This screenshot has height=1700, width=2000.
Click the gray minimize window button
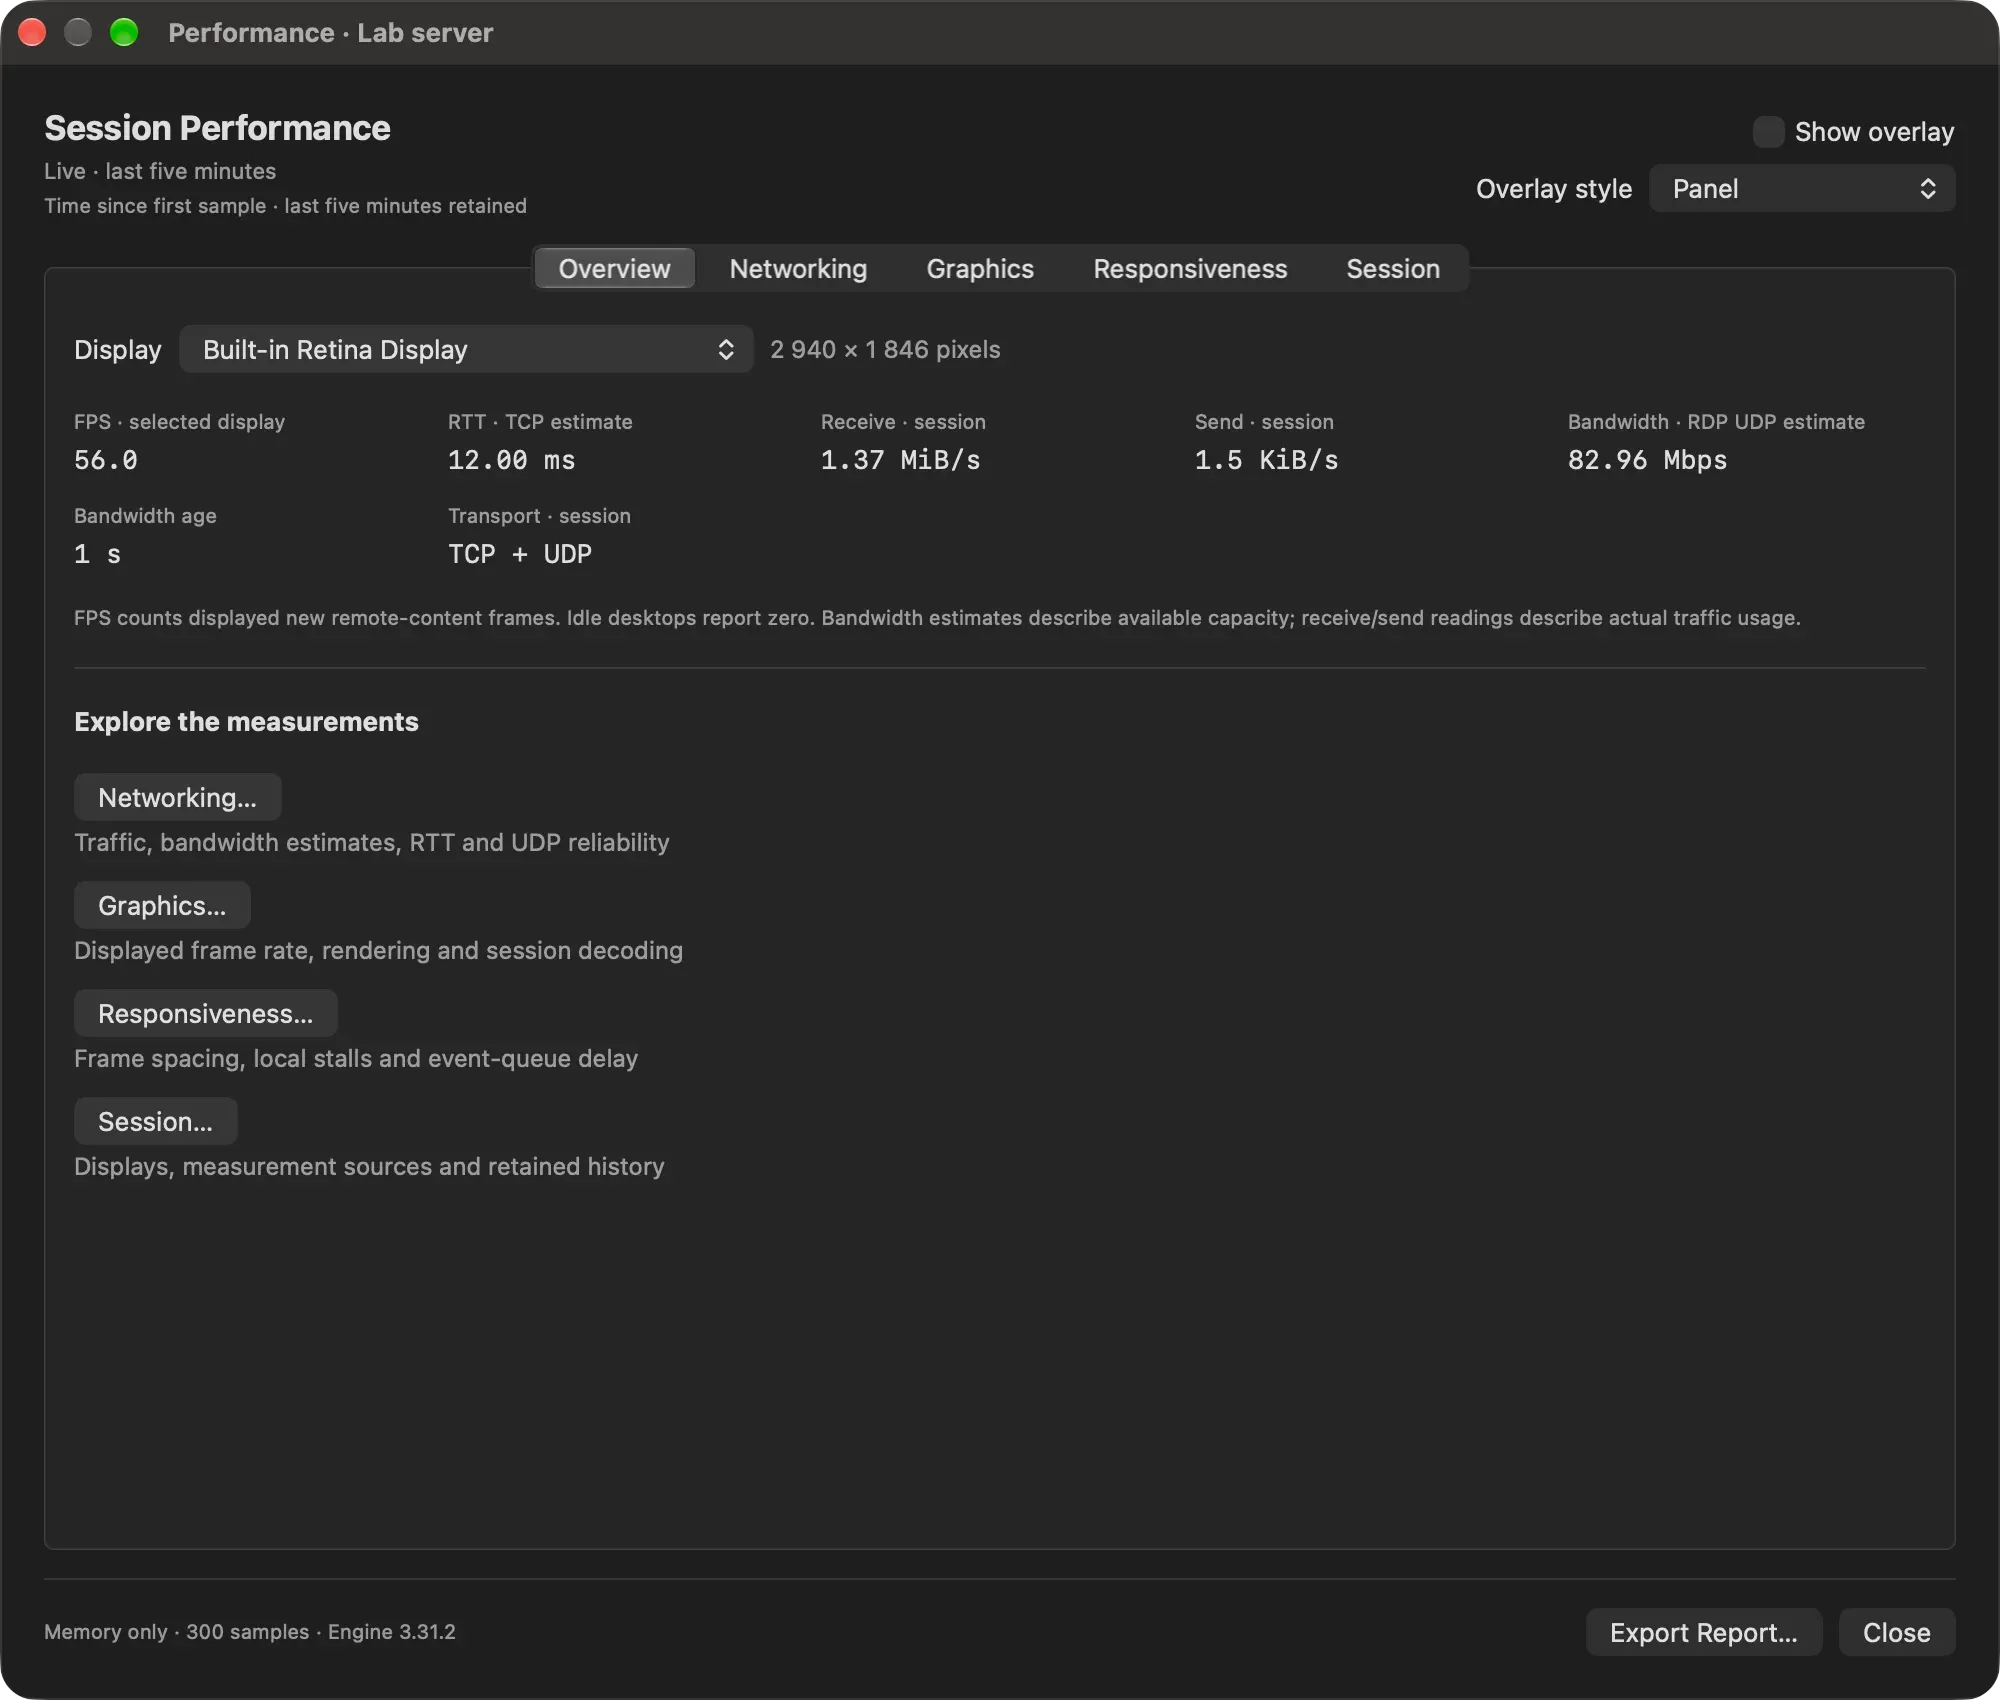78,33
